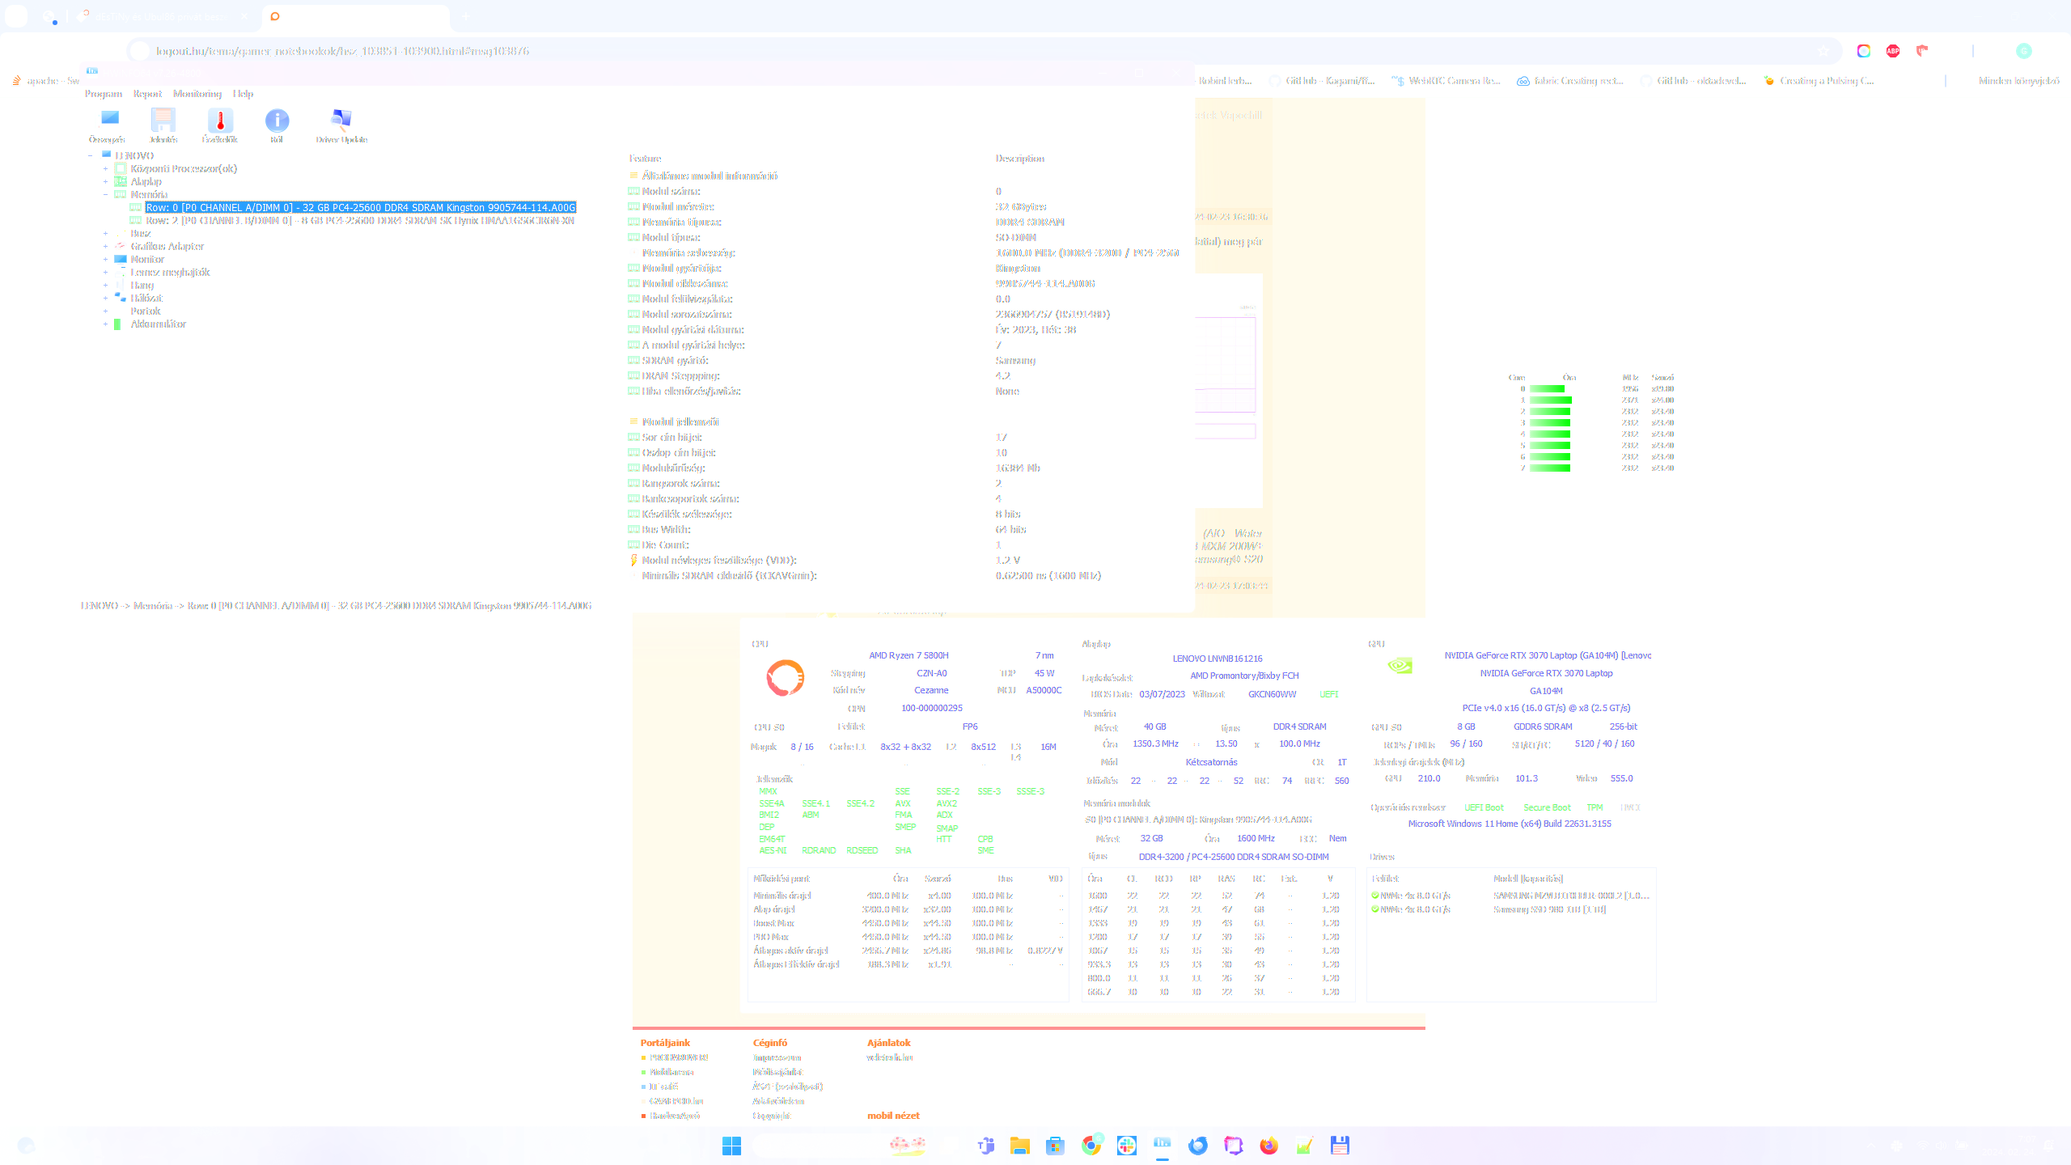The image size is (2071, 1165).
Task: Expand the Akkumulátor tree node
Action: [105, 325]
